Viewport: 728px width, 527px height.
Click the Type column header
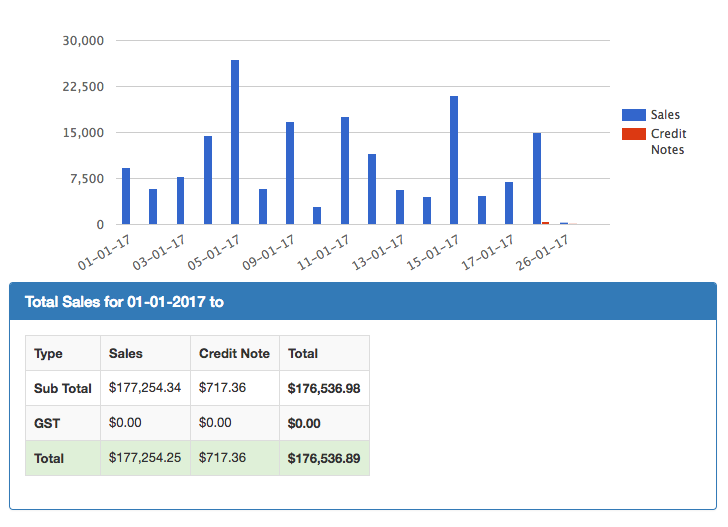click(48, 353)
